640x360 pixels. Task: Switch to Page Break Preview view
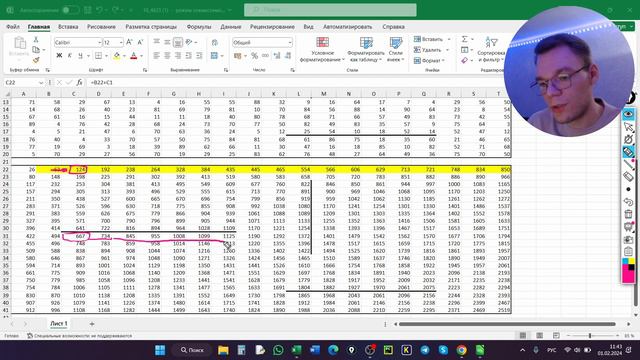tap(556, 336)
